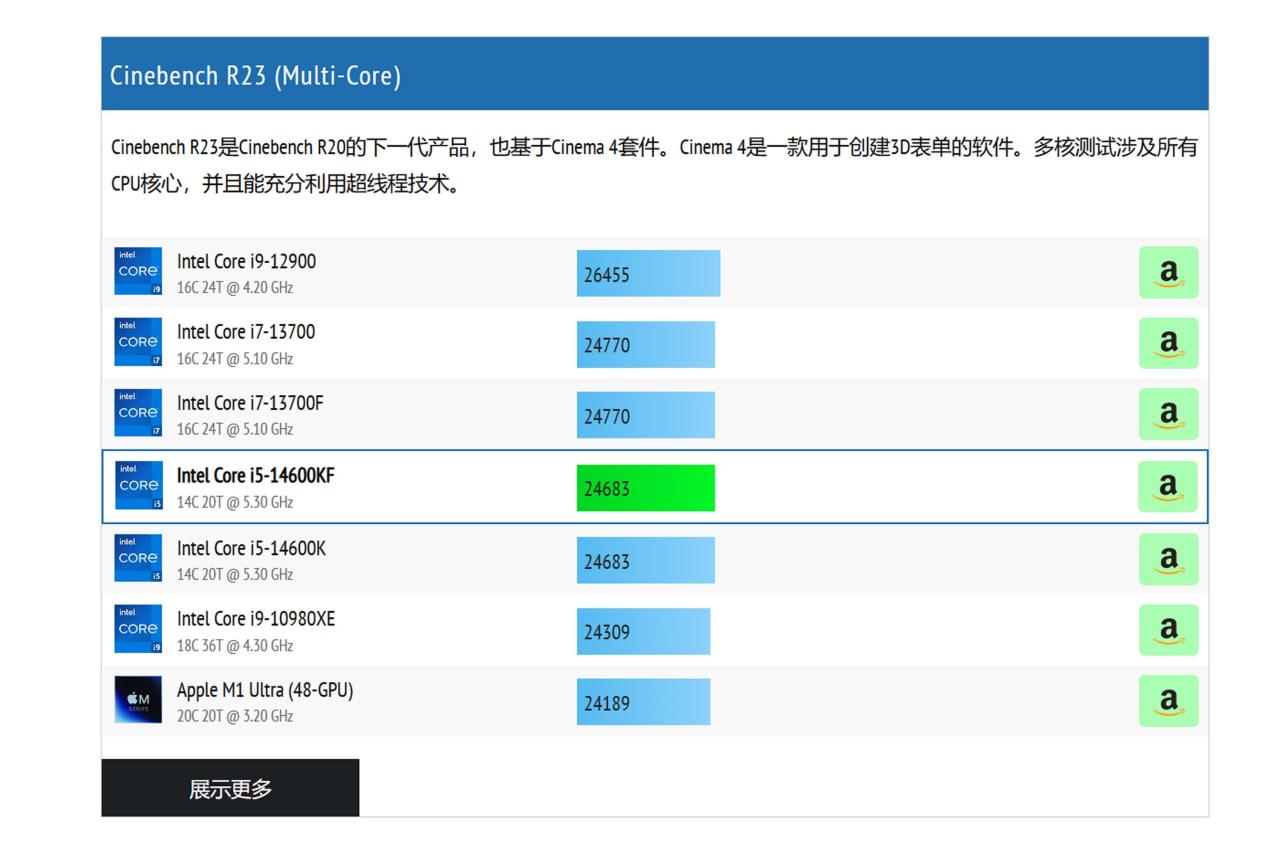Click the Intel Core i7-13700F row logo
This screenshot has height=853, width=1280.
[x=138, y=414]
